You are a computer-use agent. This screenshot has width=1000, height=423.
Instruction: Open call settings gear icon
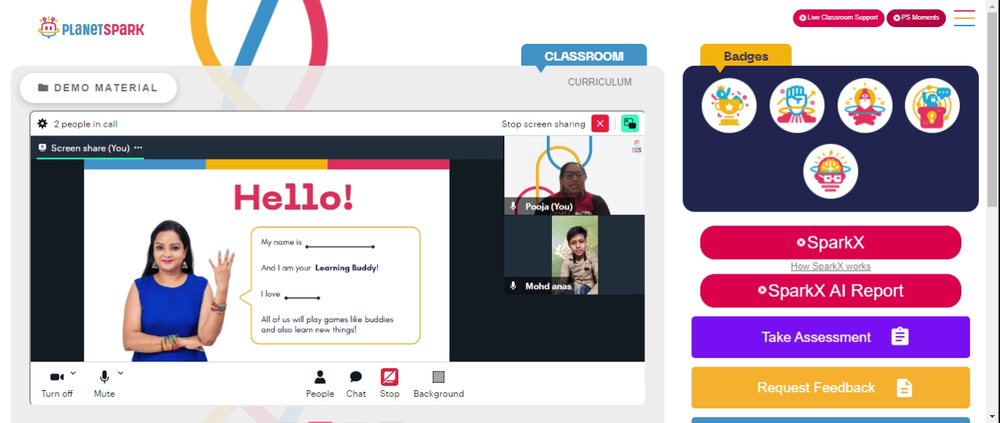(x=43, y=124)
